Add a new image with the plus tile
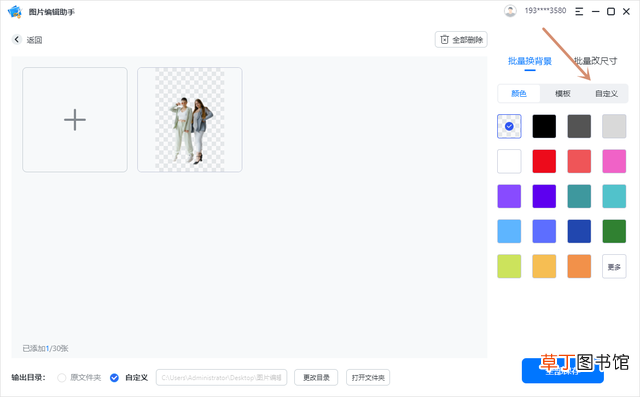The image size is (640, 397). click(x=75, y=120)
